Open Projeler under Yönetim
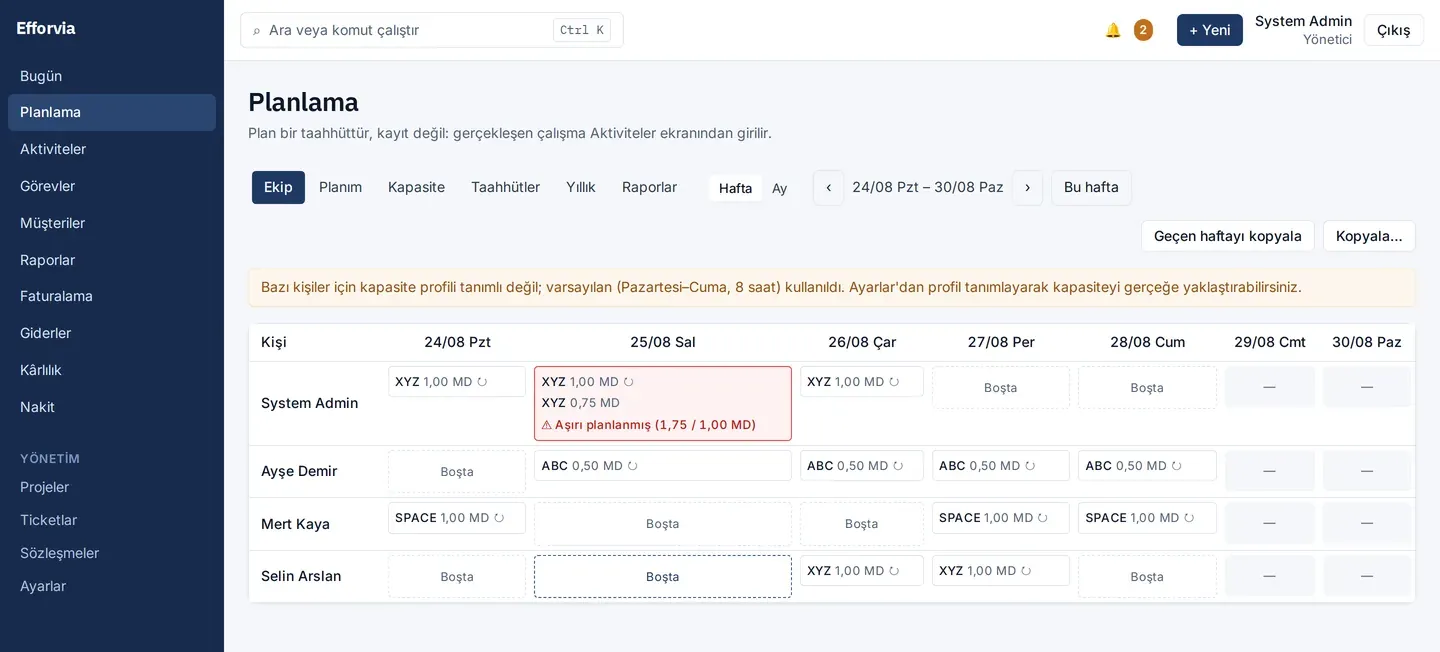The height and width of the screenshot is (652, 1440). pyautogui.click(x=112, y=487)
